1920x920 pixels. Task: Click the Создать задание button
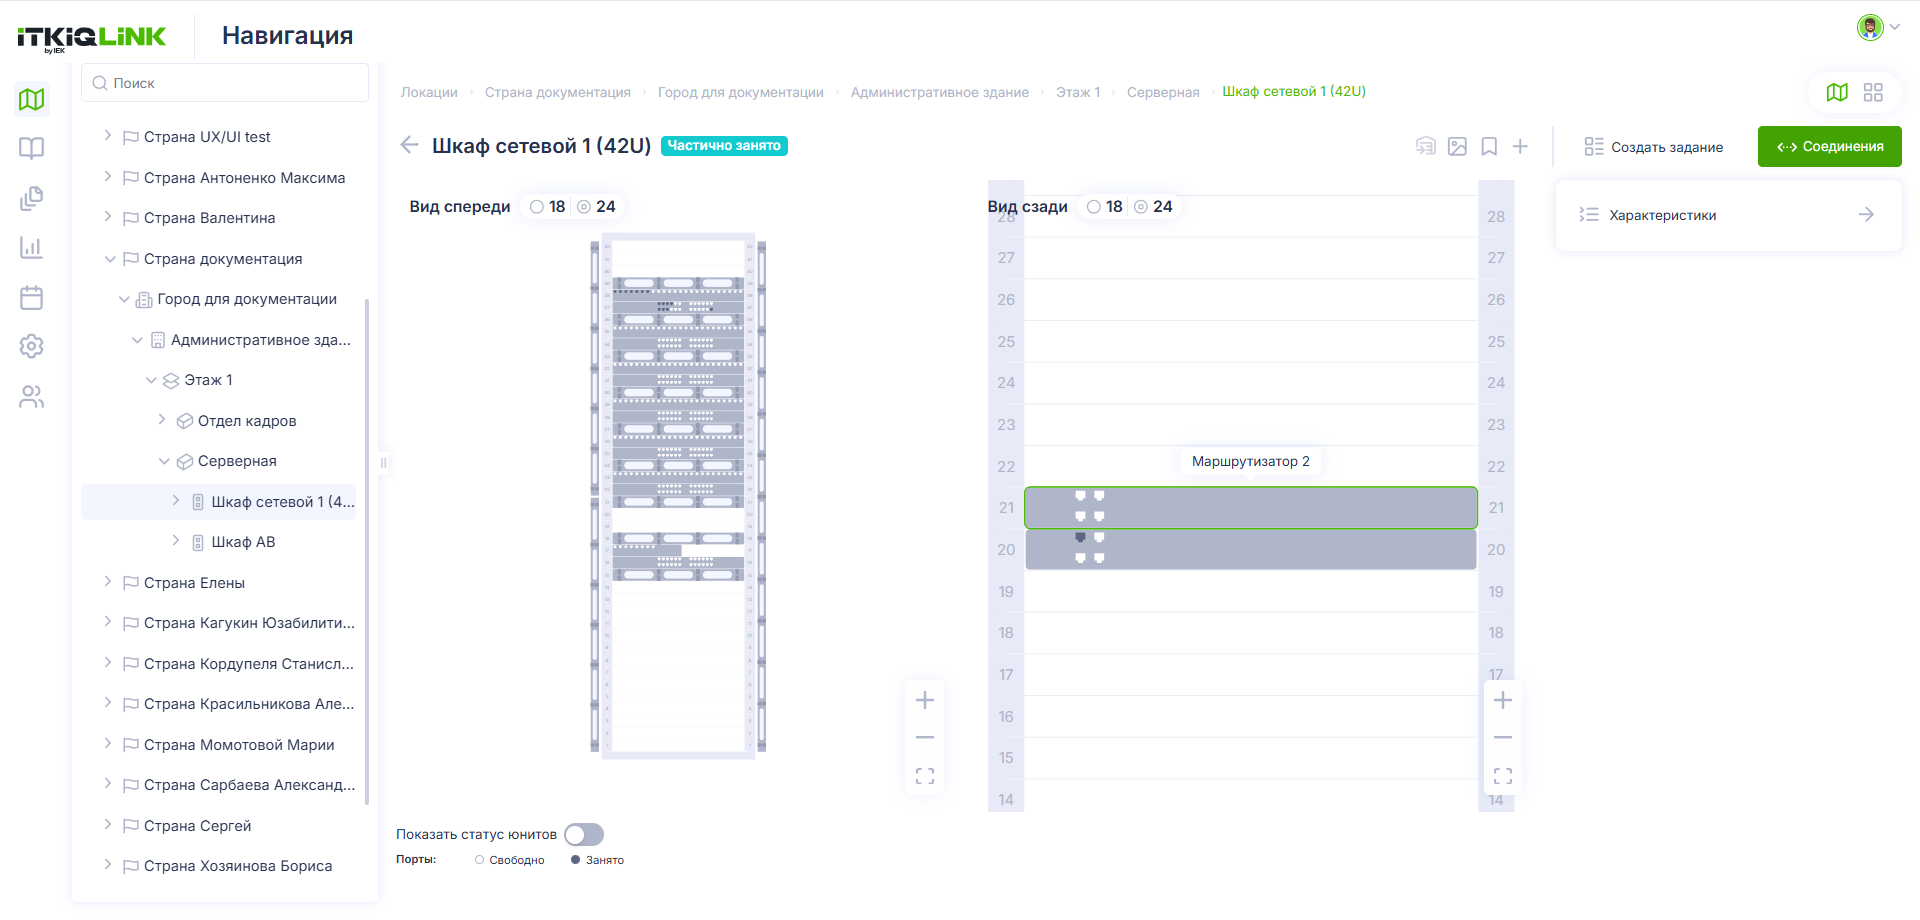click(x=1654, y=147)
